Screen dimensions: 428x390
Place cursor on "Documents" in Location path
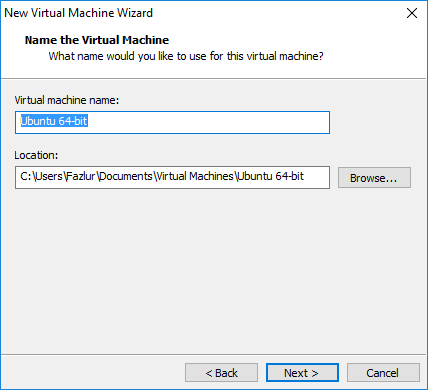coord(126,176)
